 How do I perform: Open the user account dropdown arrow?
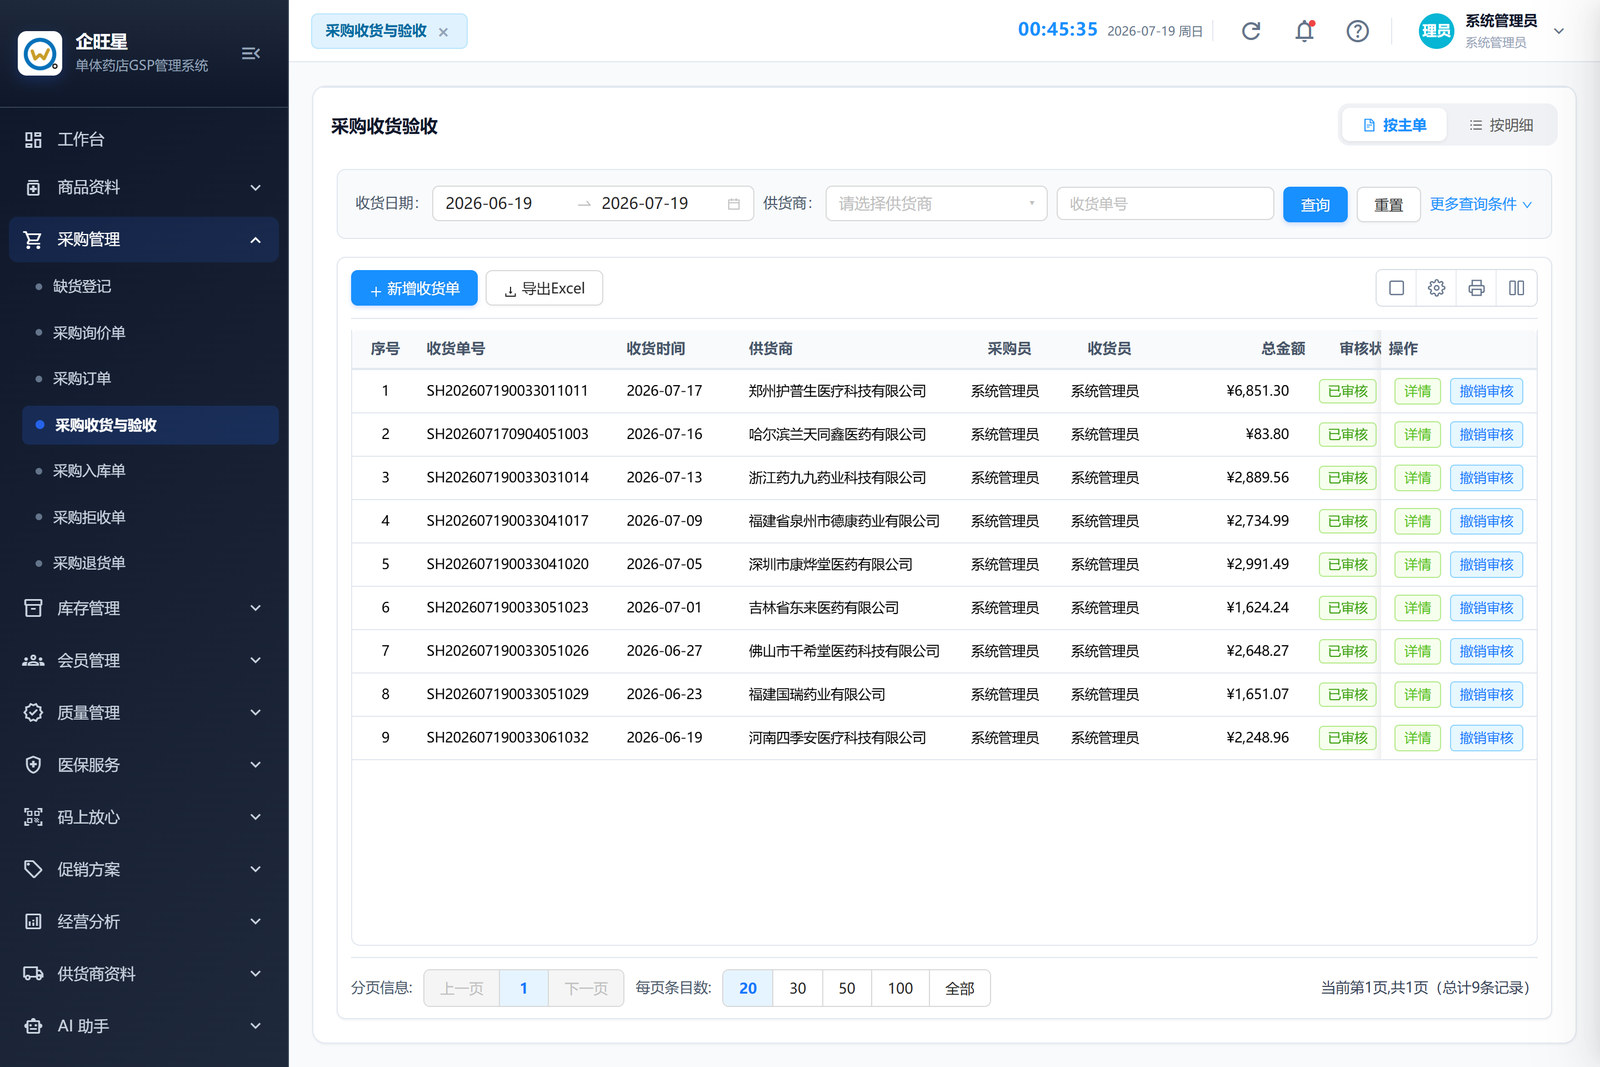1558,31
